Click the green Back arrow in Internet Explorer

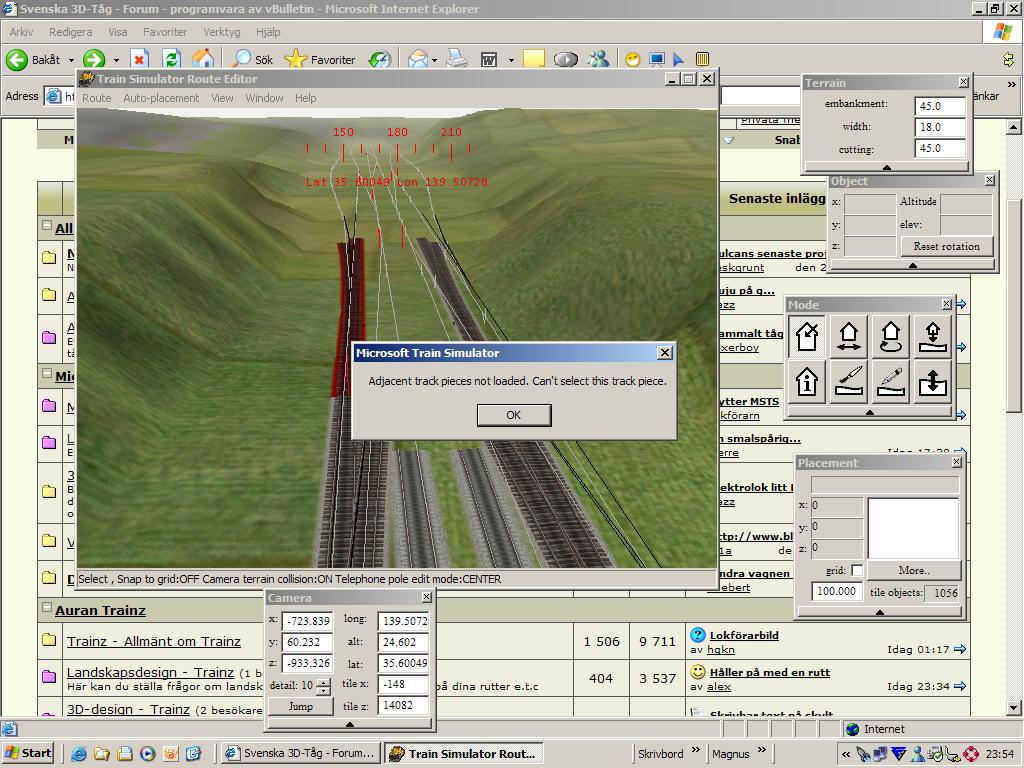coord(17,59)
